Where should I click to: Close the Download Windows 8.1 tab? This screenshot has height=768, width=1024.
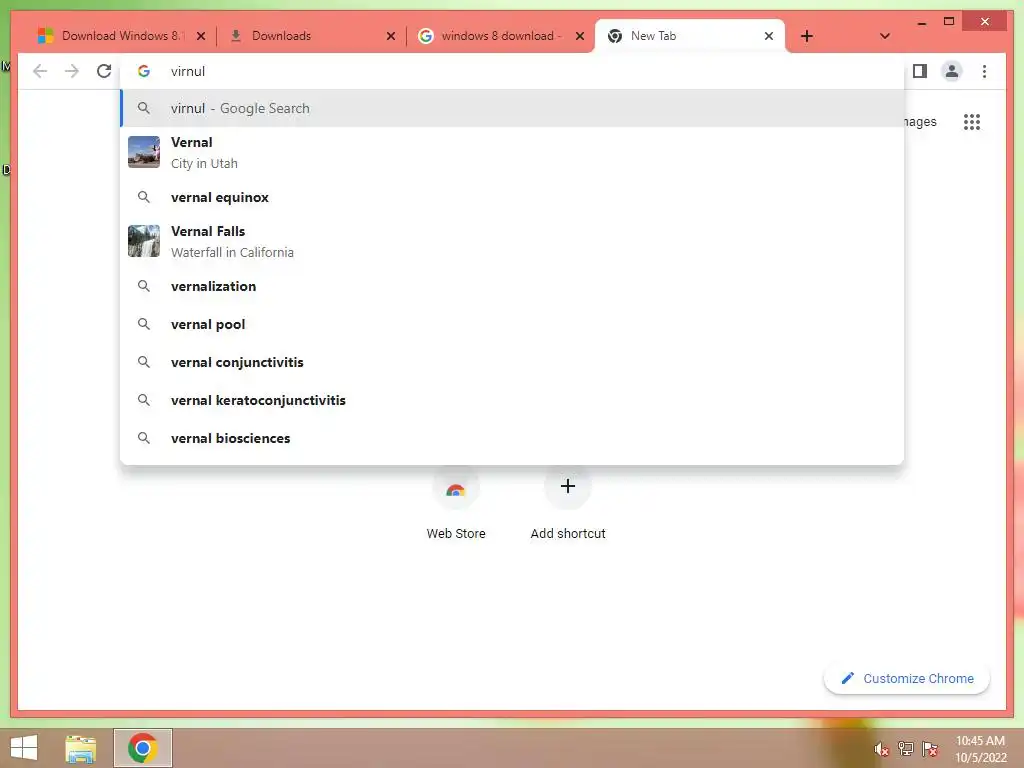tap(201, 36)
